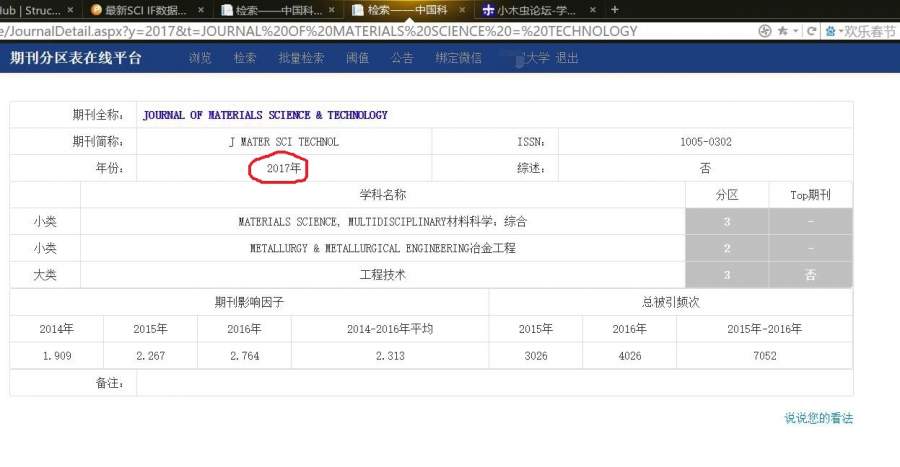Click 2016 citation count 4026
Viewport: 900px width, 467px height.
(x=630, y=356)
